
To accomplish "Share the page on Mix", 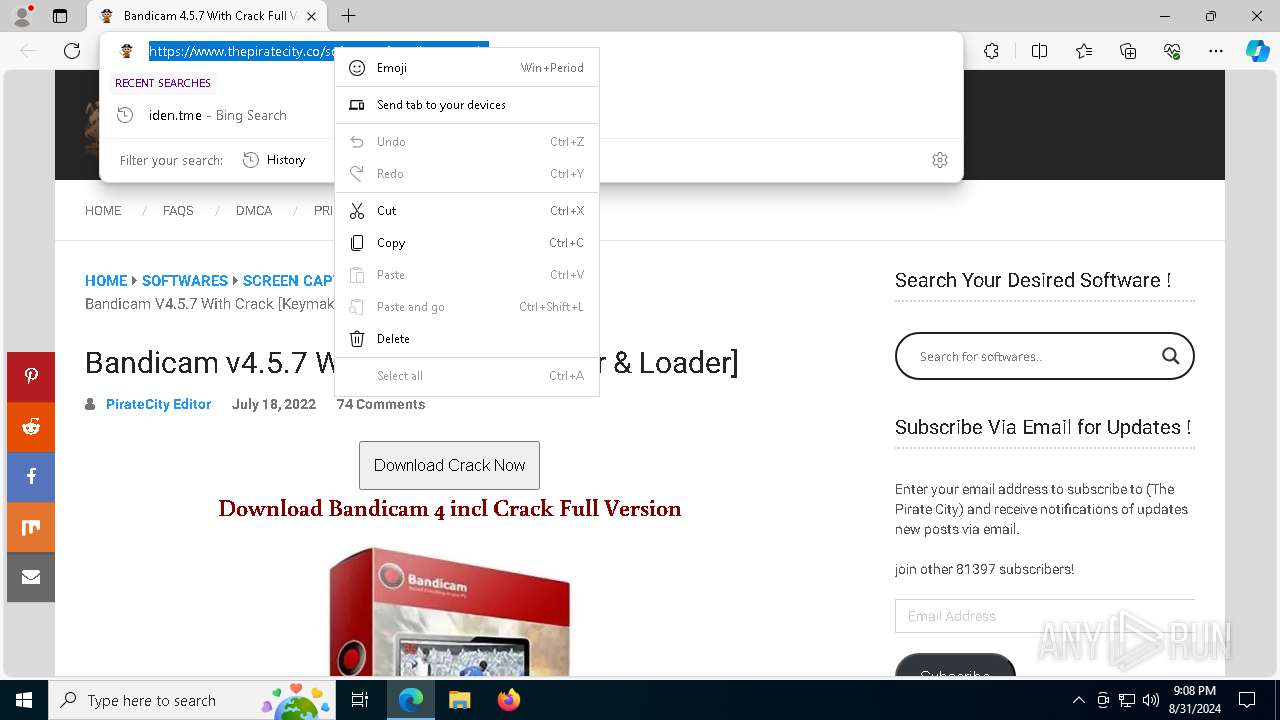I will tap(31, 527).
